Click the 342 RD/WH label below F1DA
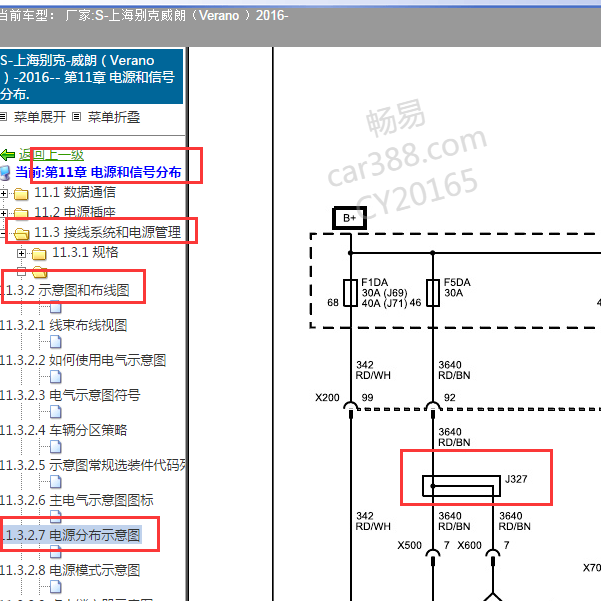Viewport: 601px width, 601px height. (x=373, y=370)
